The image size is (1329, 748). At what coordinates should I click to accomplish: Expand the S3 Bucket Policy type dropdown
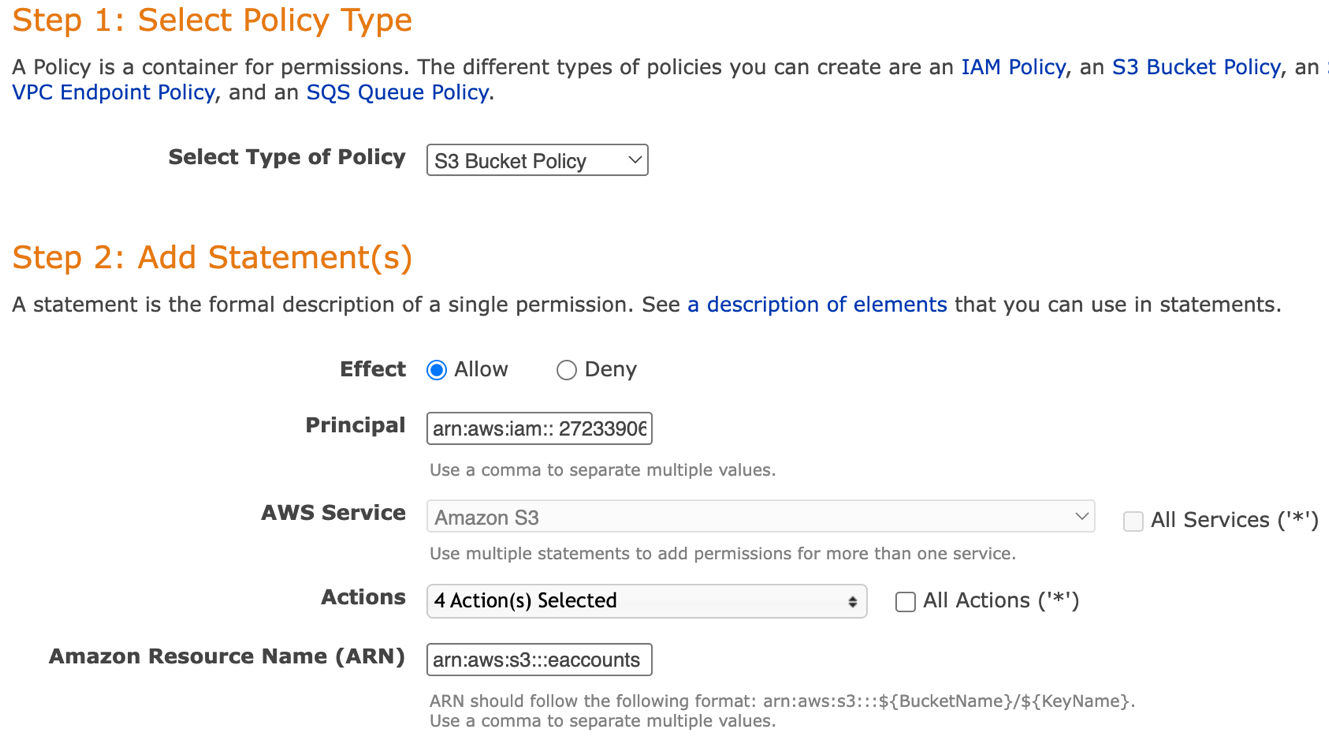[x=537, y=160]
